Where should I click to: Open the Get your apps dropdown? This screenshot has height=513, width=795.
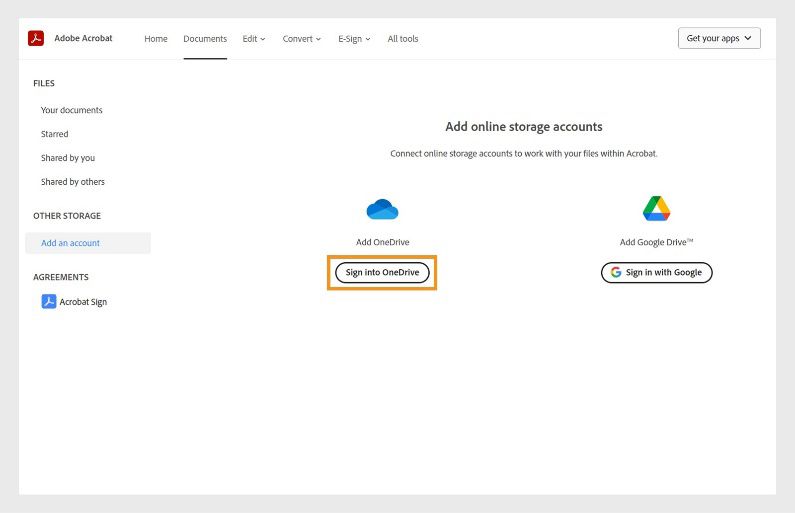click(x=719, y=38)
